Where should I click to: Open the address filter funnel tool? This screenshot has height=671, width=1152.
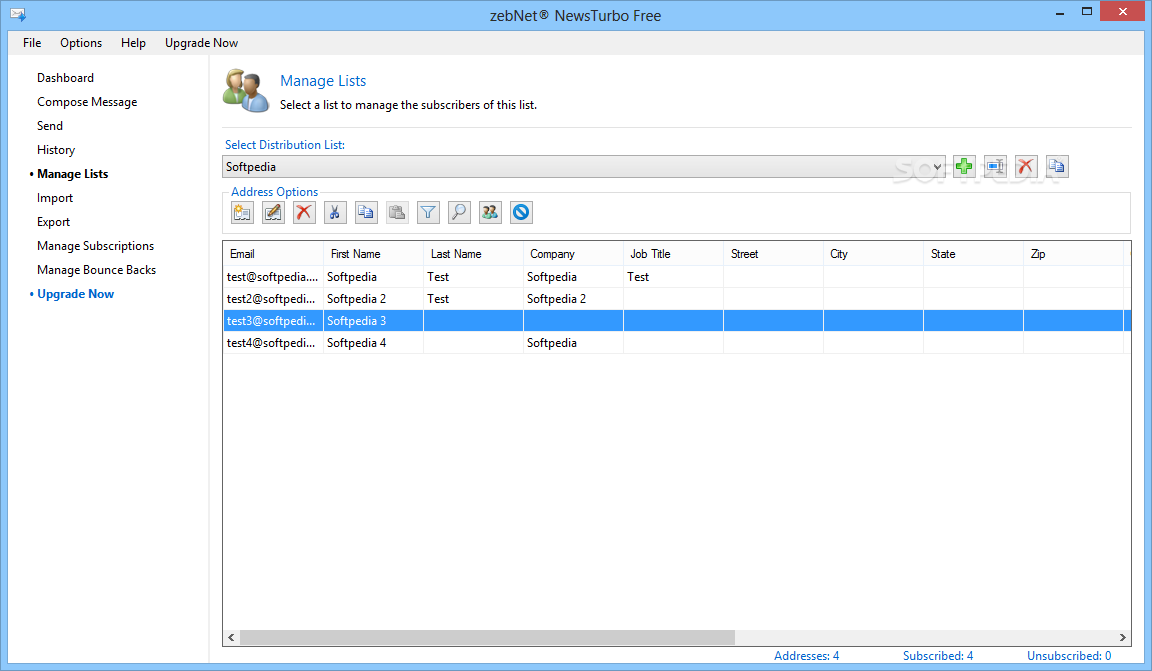(428, 212)
